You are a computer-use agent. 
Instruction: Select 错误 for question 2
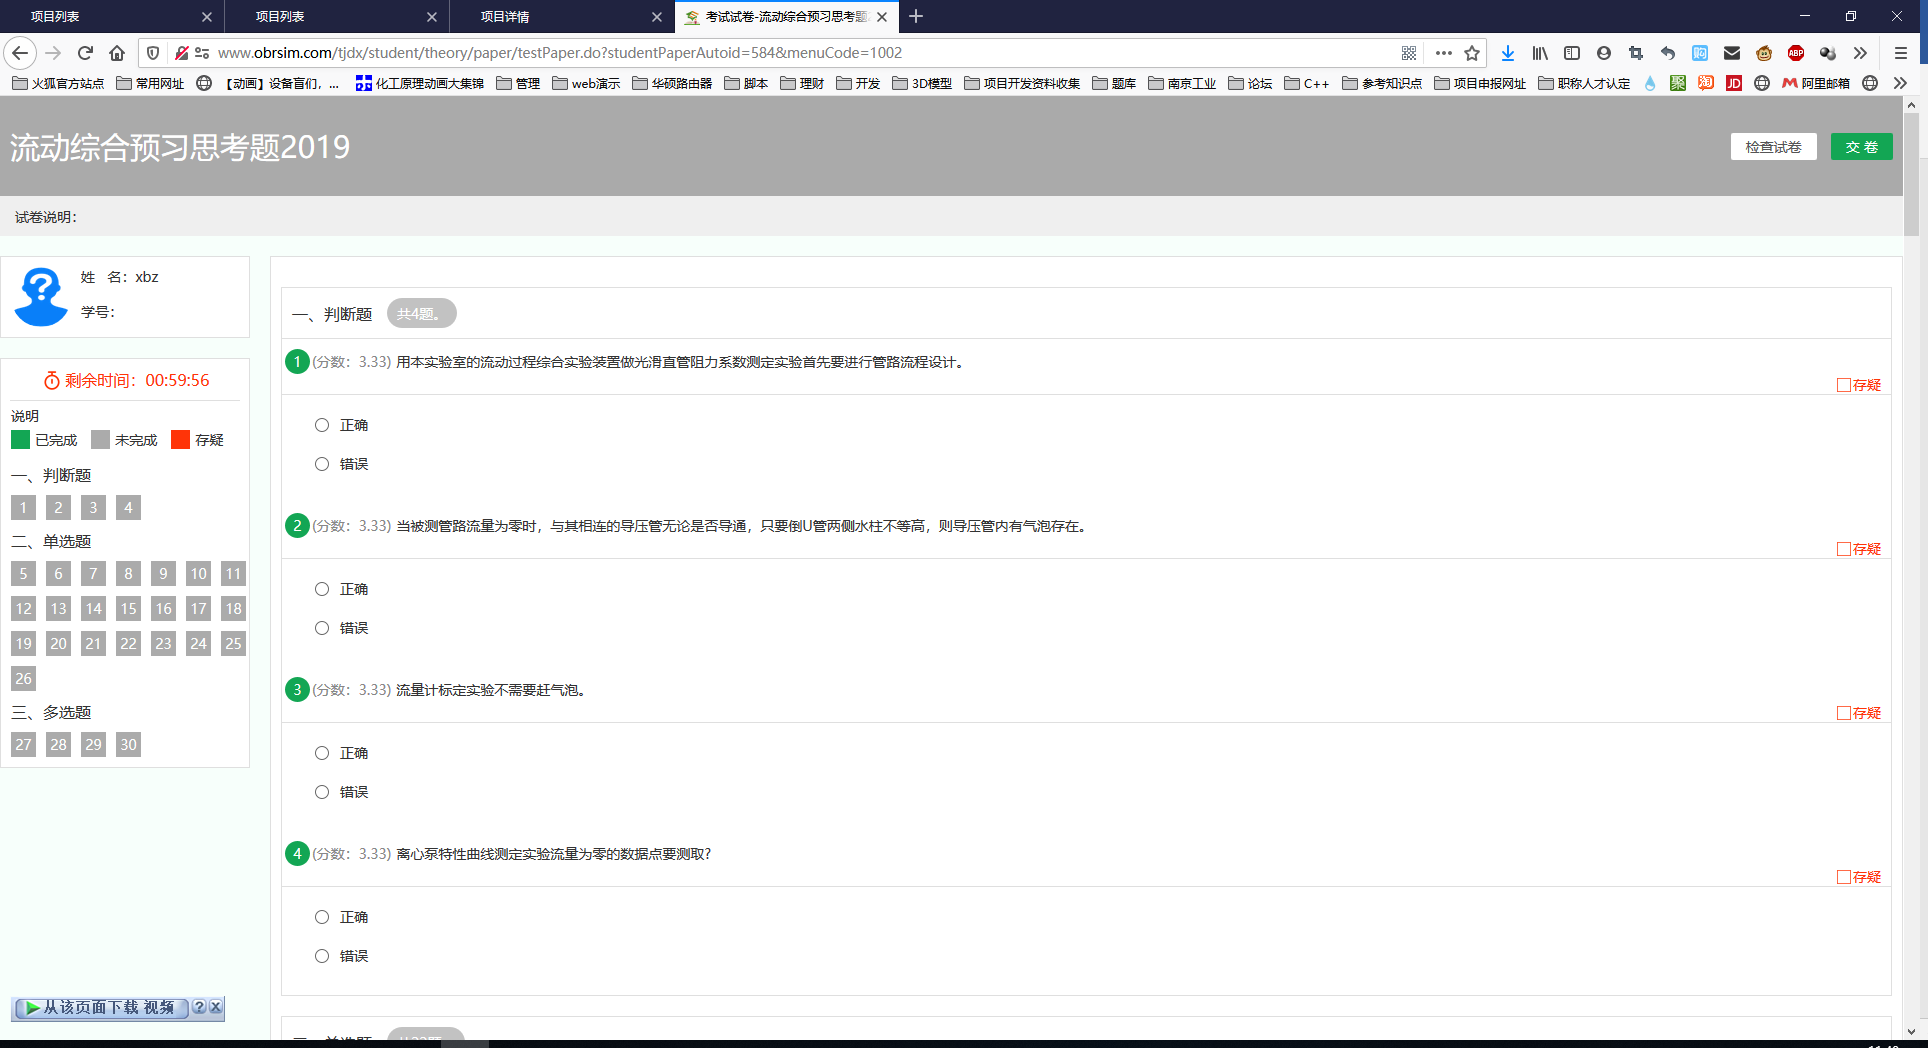(322, 628)
